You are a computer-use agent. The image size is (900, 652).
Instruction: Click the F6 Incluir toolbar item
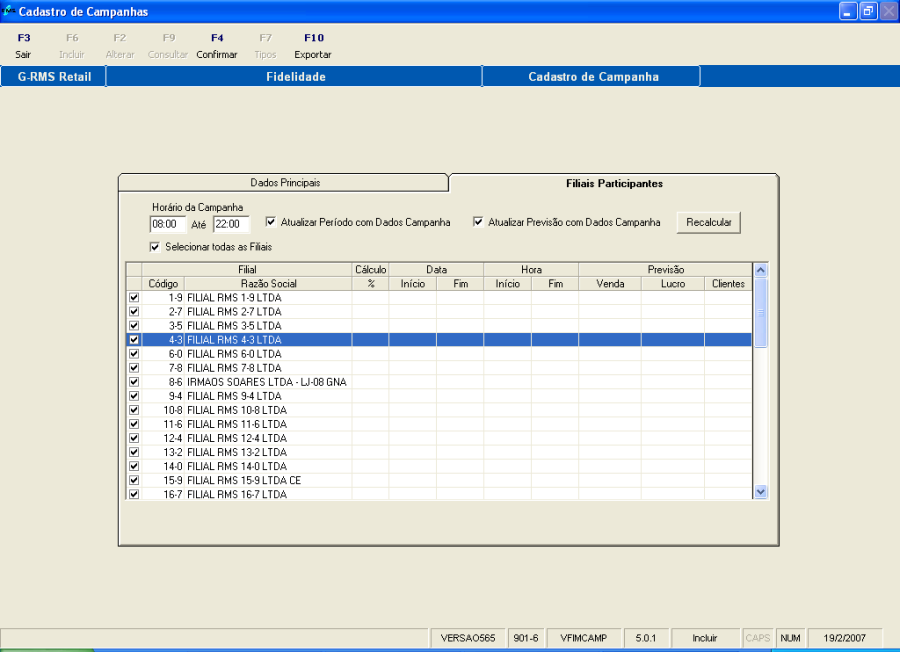click(x=72, y=46)
